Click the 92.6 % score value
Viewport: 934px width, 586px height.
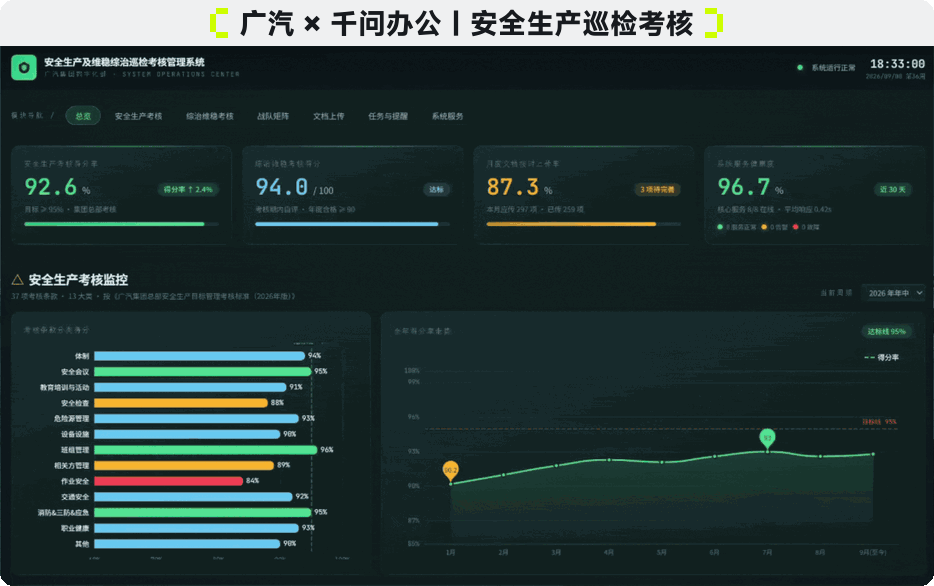[x=57, y=187]
